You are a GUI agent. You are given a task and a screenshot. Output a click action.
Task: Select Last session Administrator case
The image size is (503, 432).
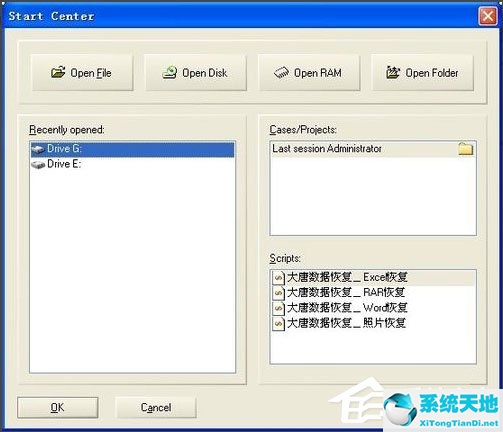click(373, 149)
